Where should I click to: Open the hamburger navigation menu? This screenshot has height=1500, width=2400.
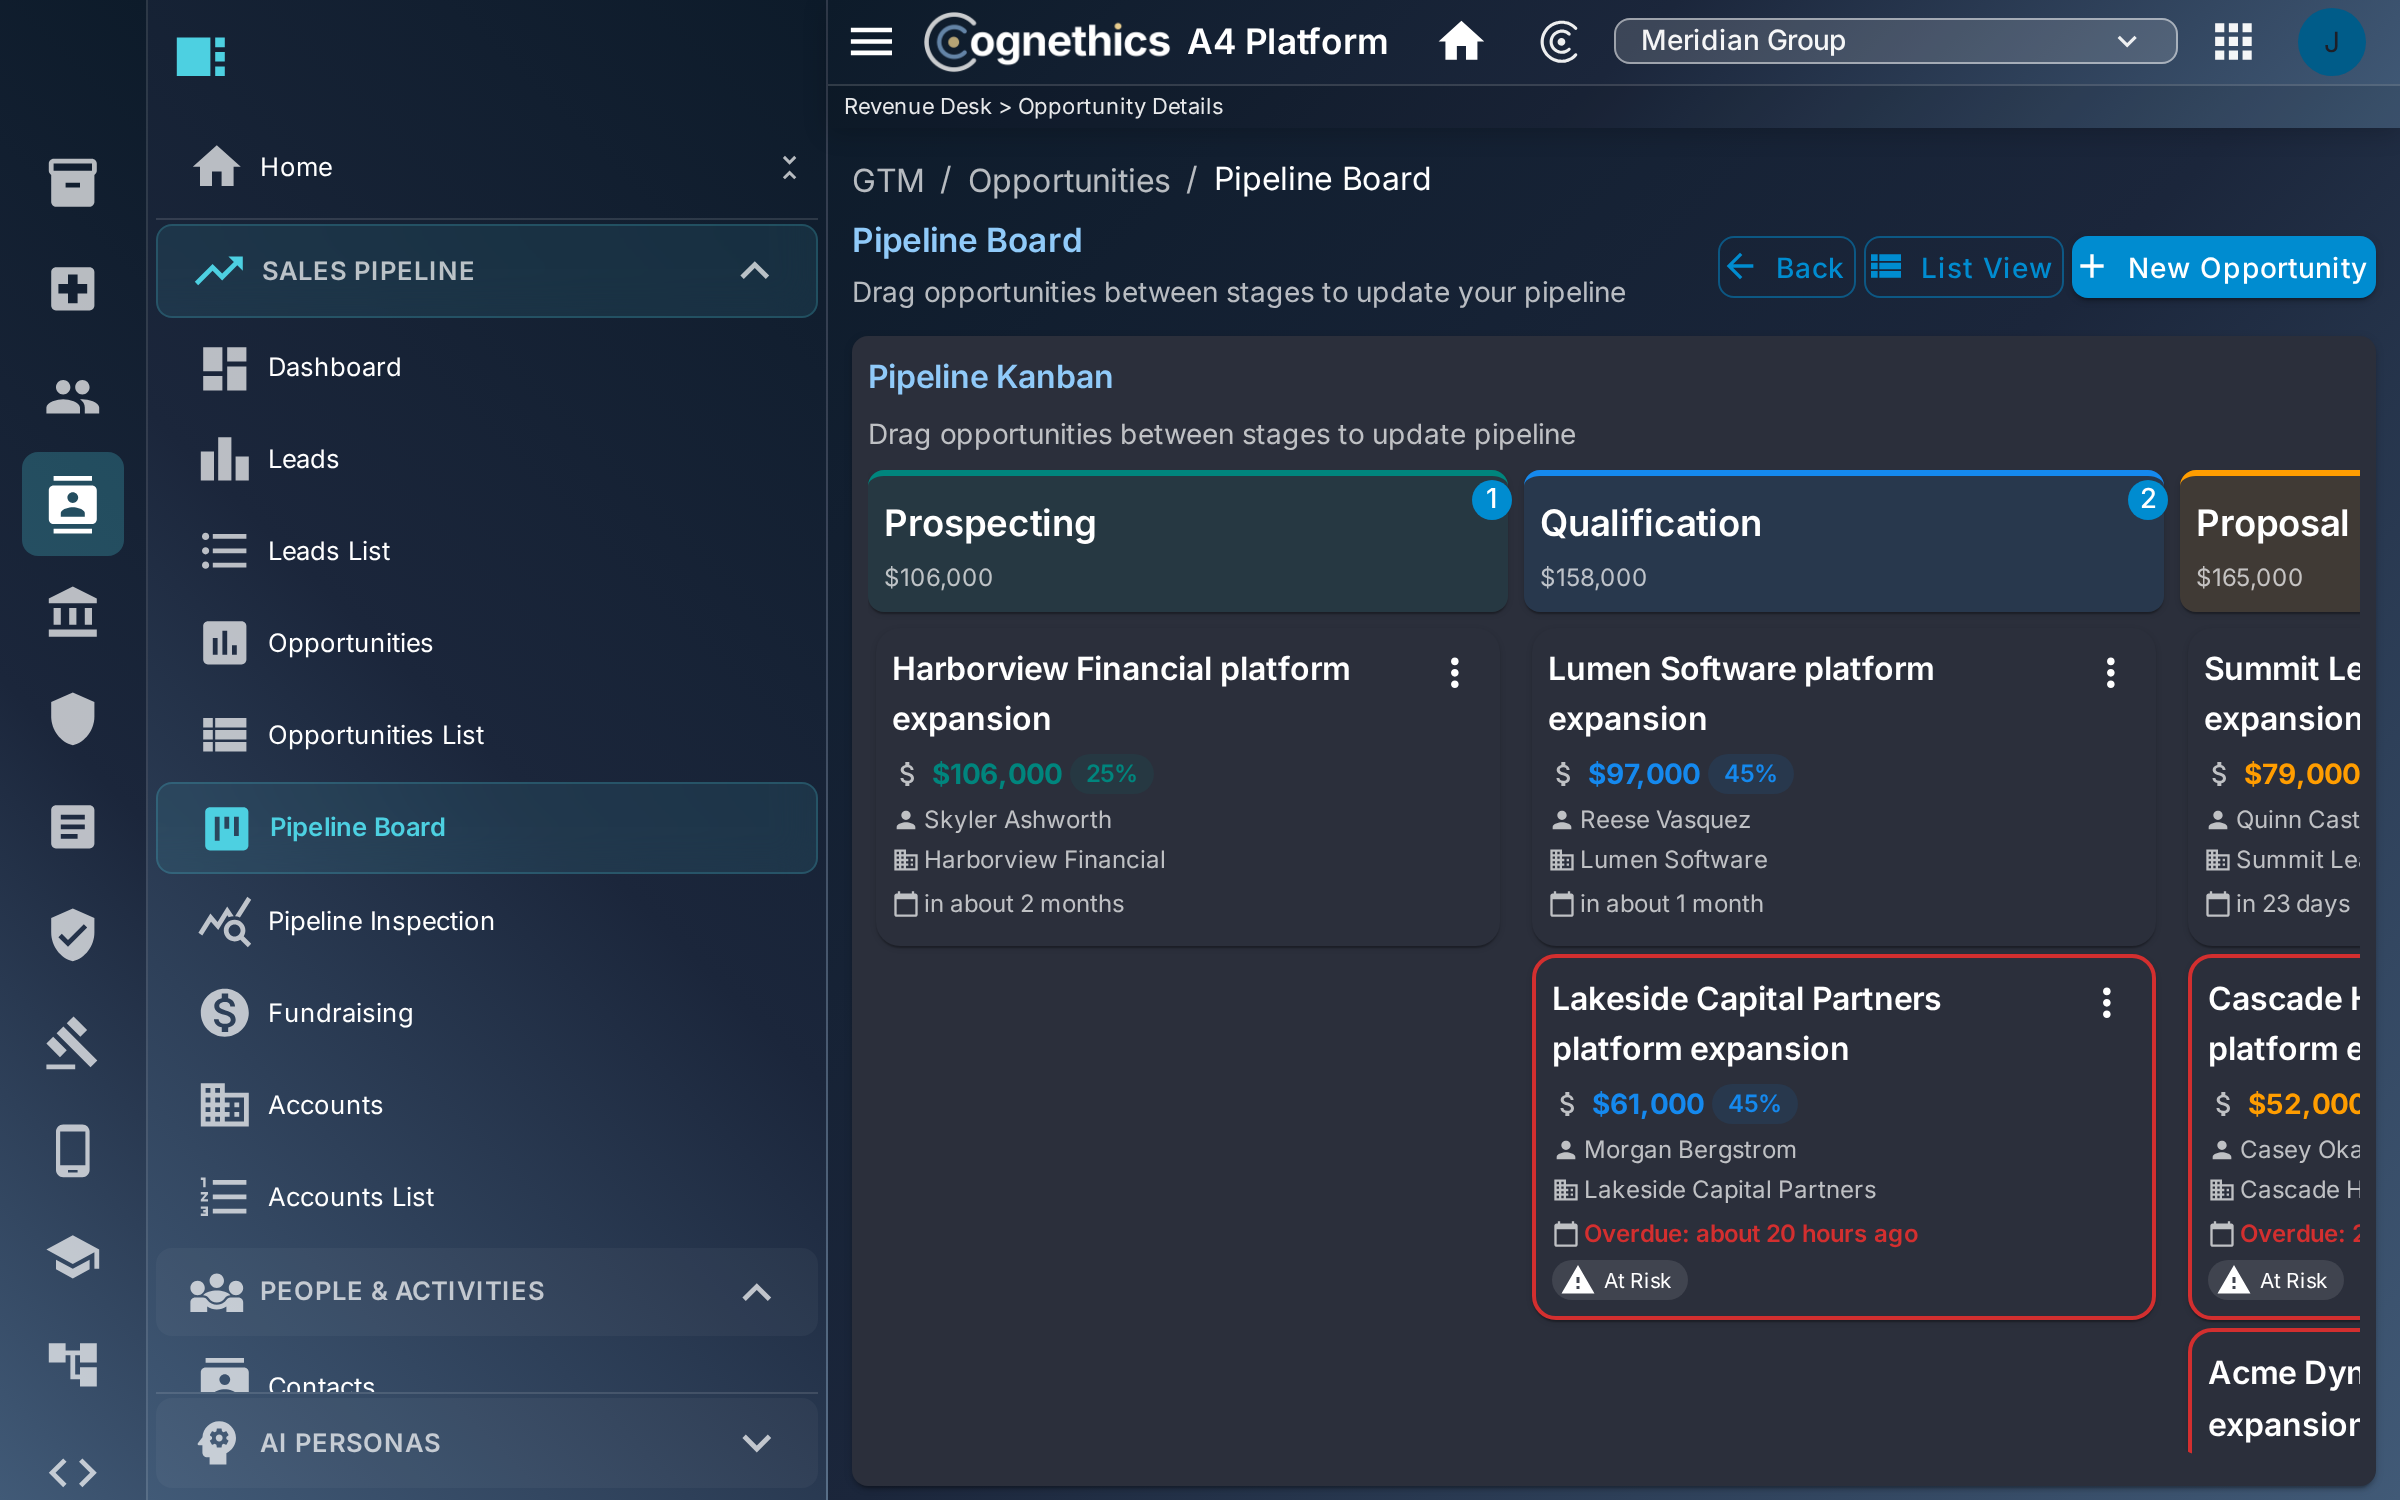point(871,42)
